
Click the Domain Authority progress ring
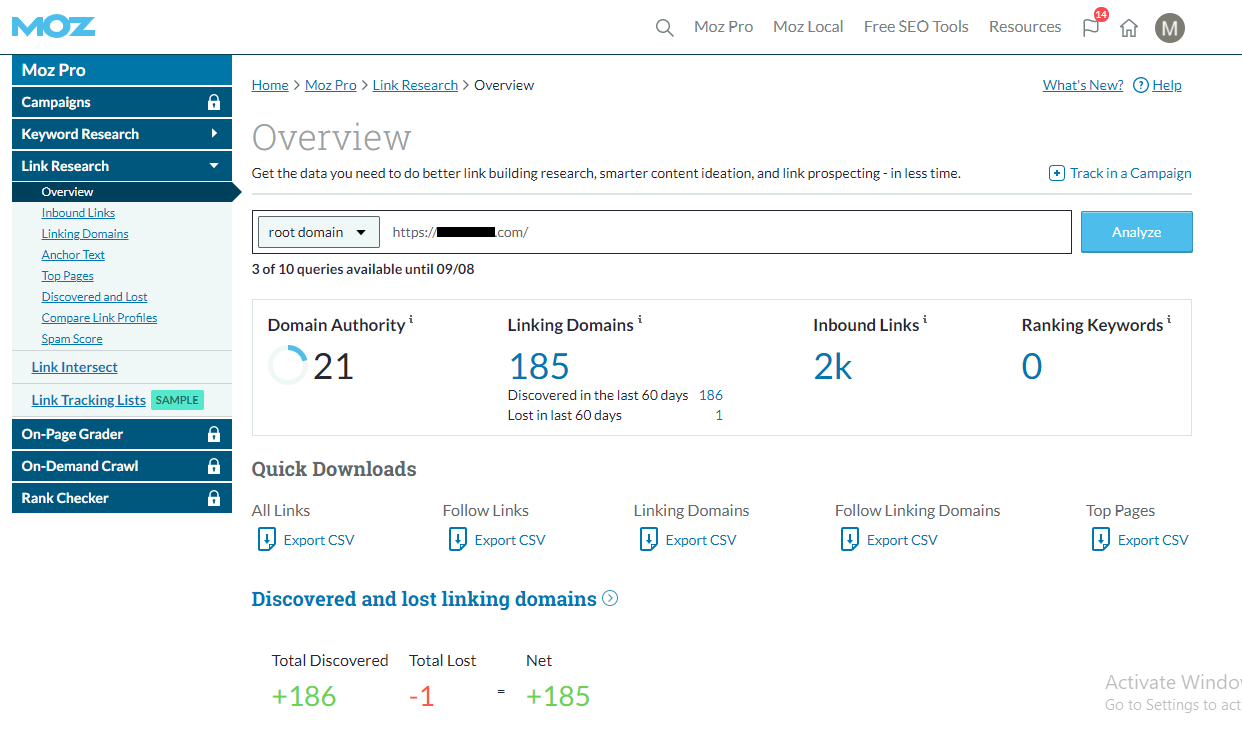click(x=288, y=366)
